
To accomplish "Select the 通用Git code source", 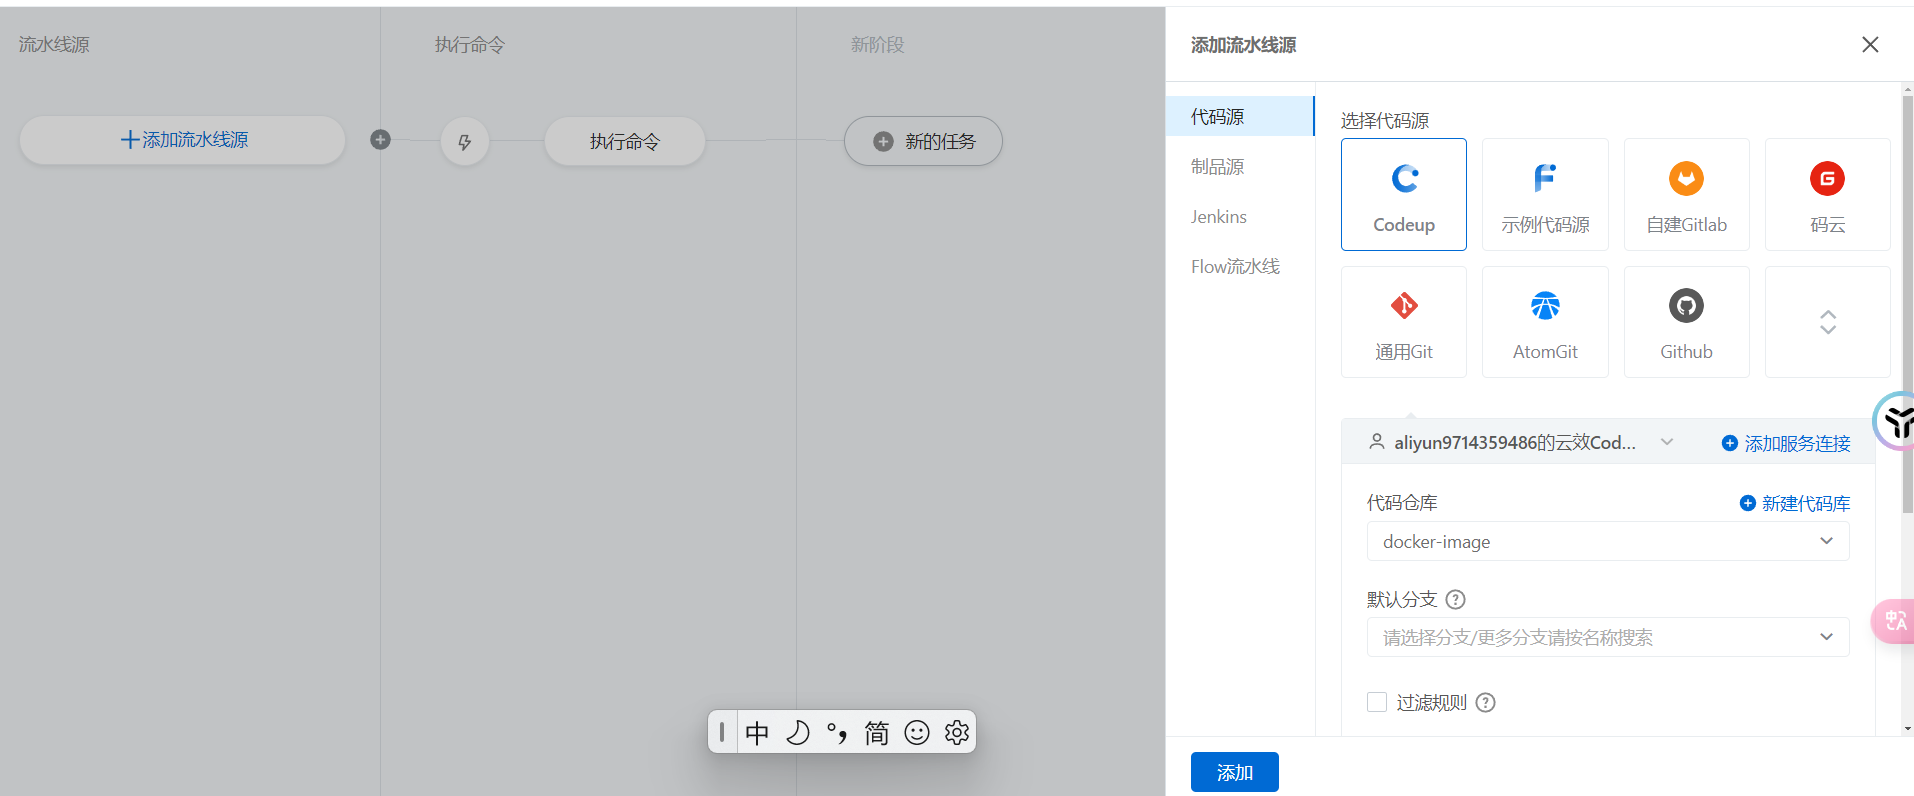I will (1403, 322).
